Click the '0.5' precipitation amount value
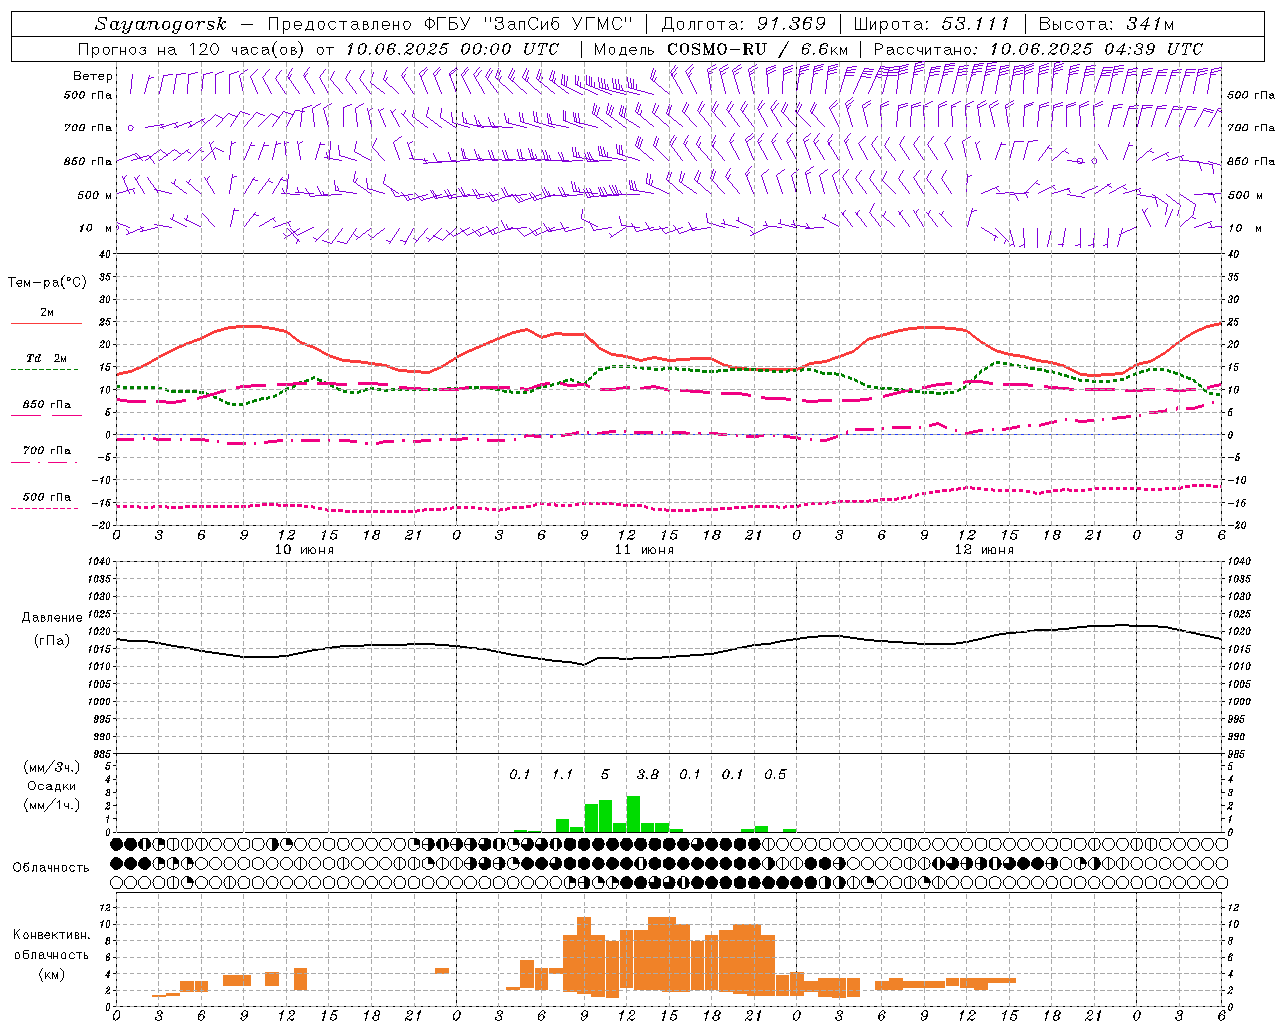The width and height of the screenshot is (1280, 1024). pyautogui.click(x=775, y=775)
